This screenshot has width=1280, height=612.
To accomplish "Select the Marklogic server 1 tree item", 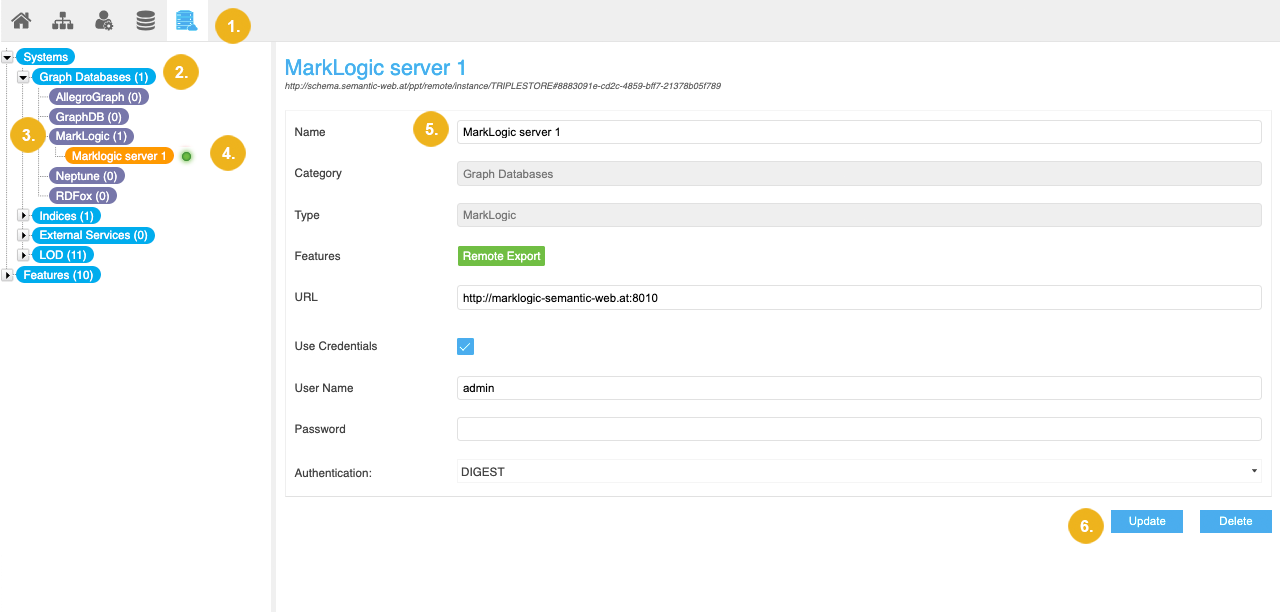I will pos(119,156).
